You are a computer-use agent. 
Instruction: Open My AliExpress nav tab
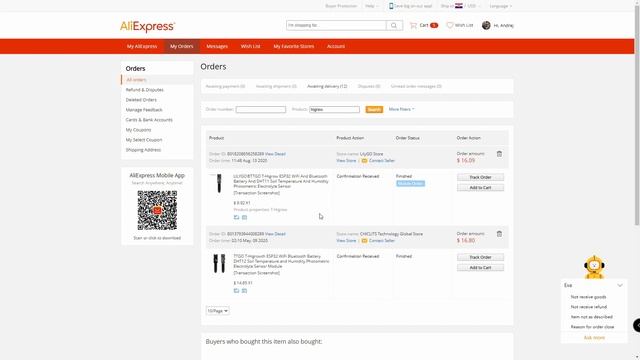tap(142, 47)
